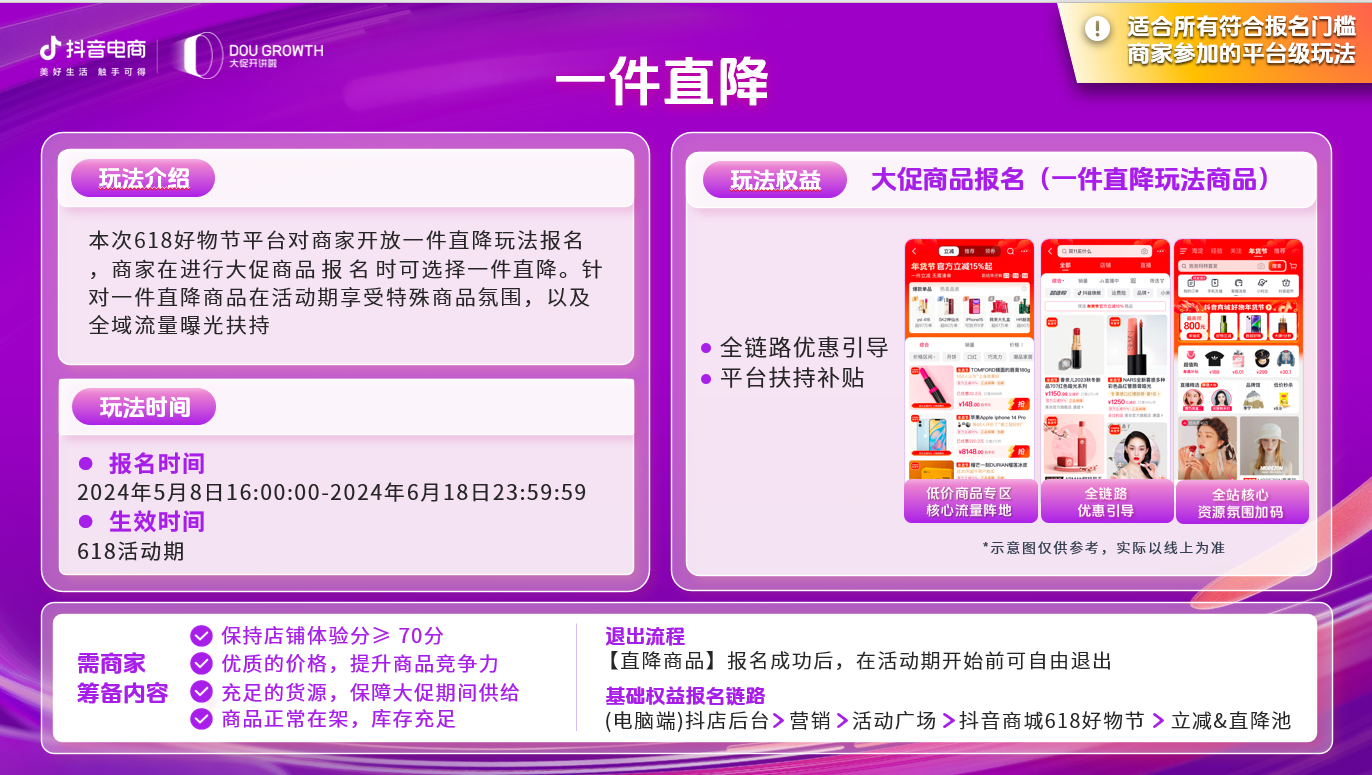Click the 玩法权益 section pill
Image resolution: width=1372 pixels, height=775 pixels.
tap(775, 179)
